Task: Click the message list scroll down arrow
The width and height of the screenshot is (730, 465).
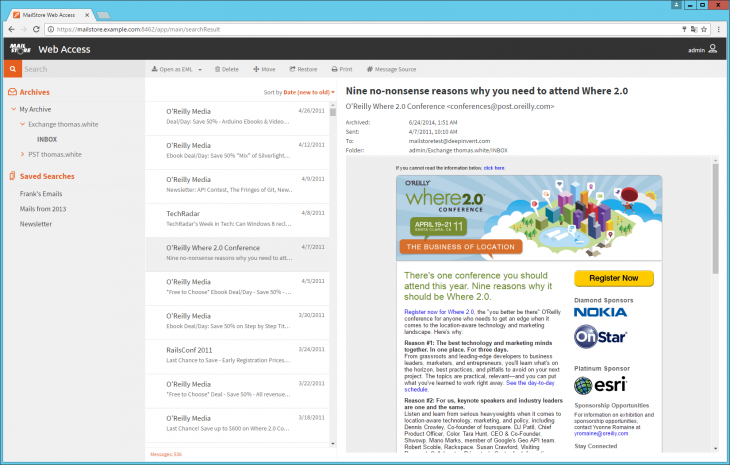Action: [333, 444]
